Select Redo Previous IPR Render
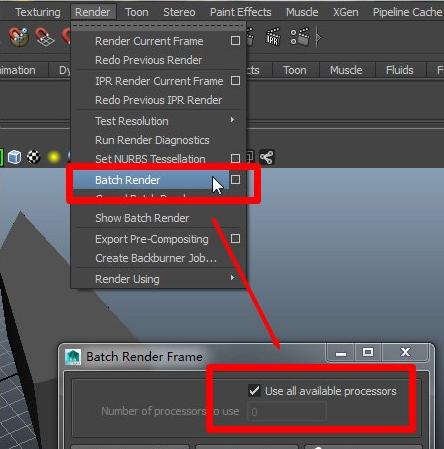This screenshot has height=449, width=444. (x=158, y=100)
